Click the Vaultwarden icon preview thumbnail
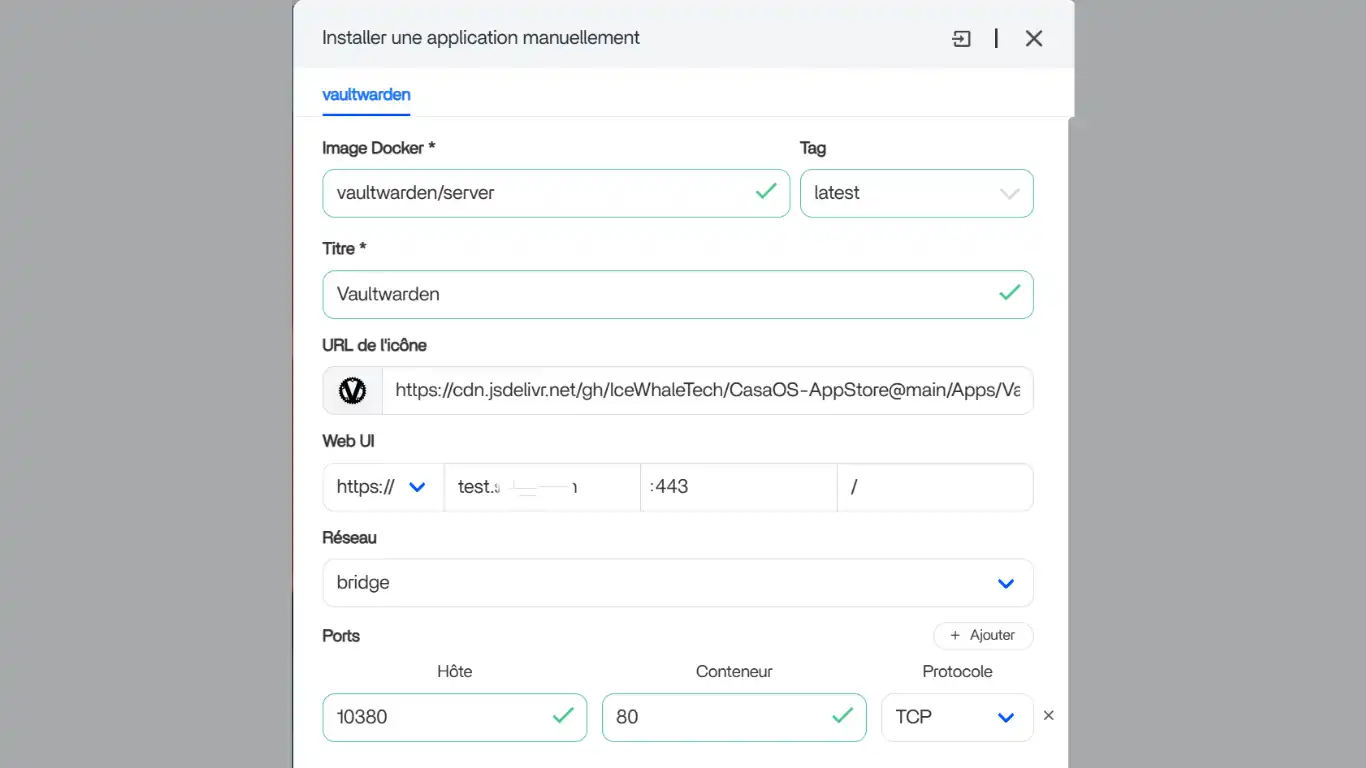Image resolution: width=1366 pixels, height=768 pixels. click(352, 390)
